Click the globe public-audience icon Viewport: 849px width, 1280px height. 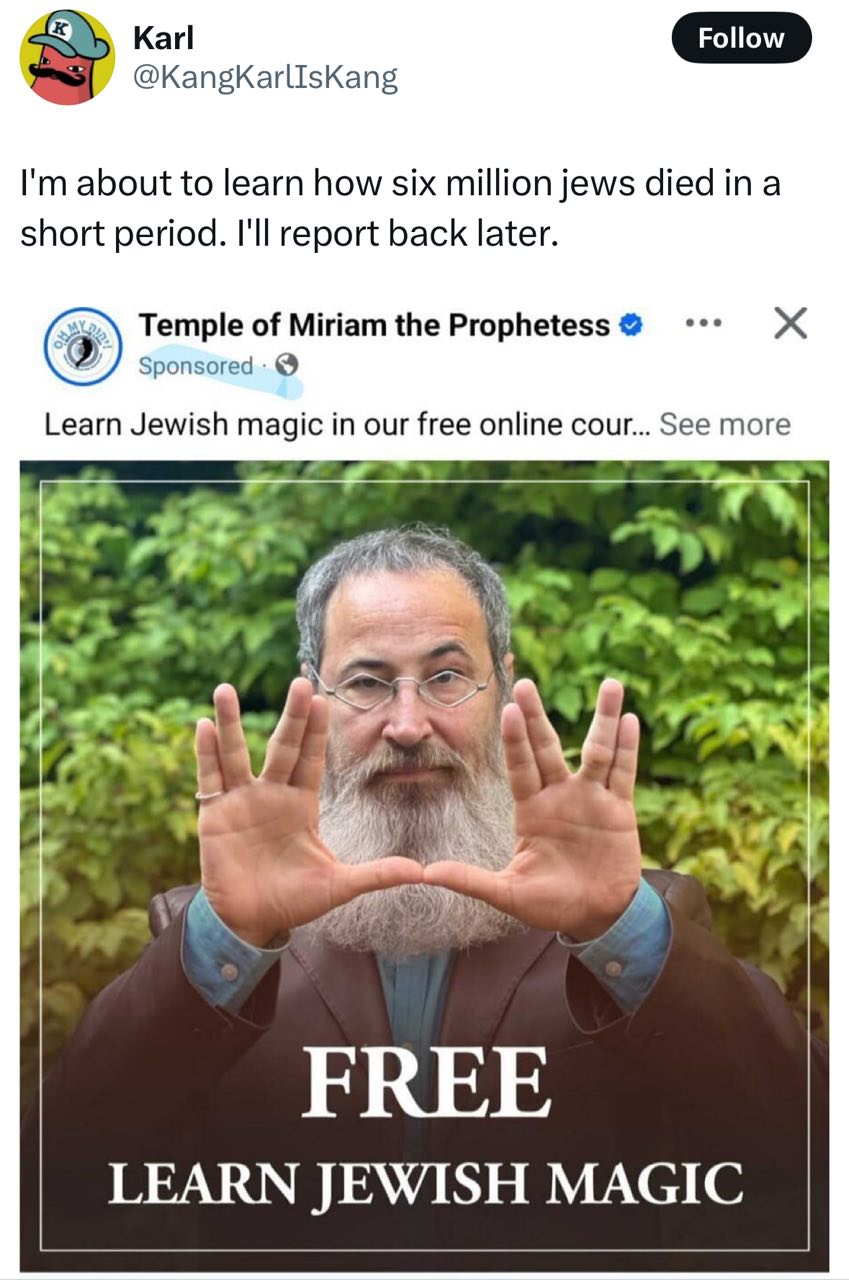[287, 366]
